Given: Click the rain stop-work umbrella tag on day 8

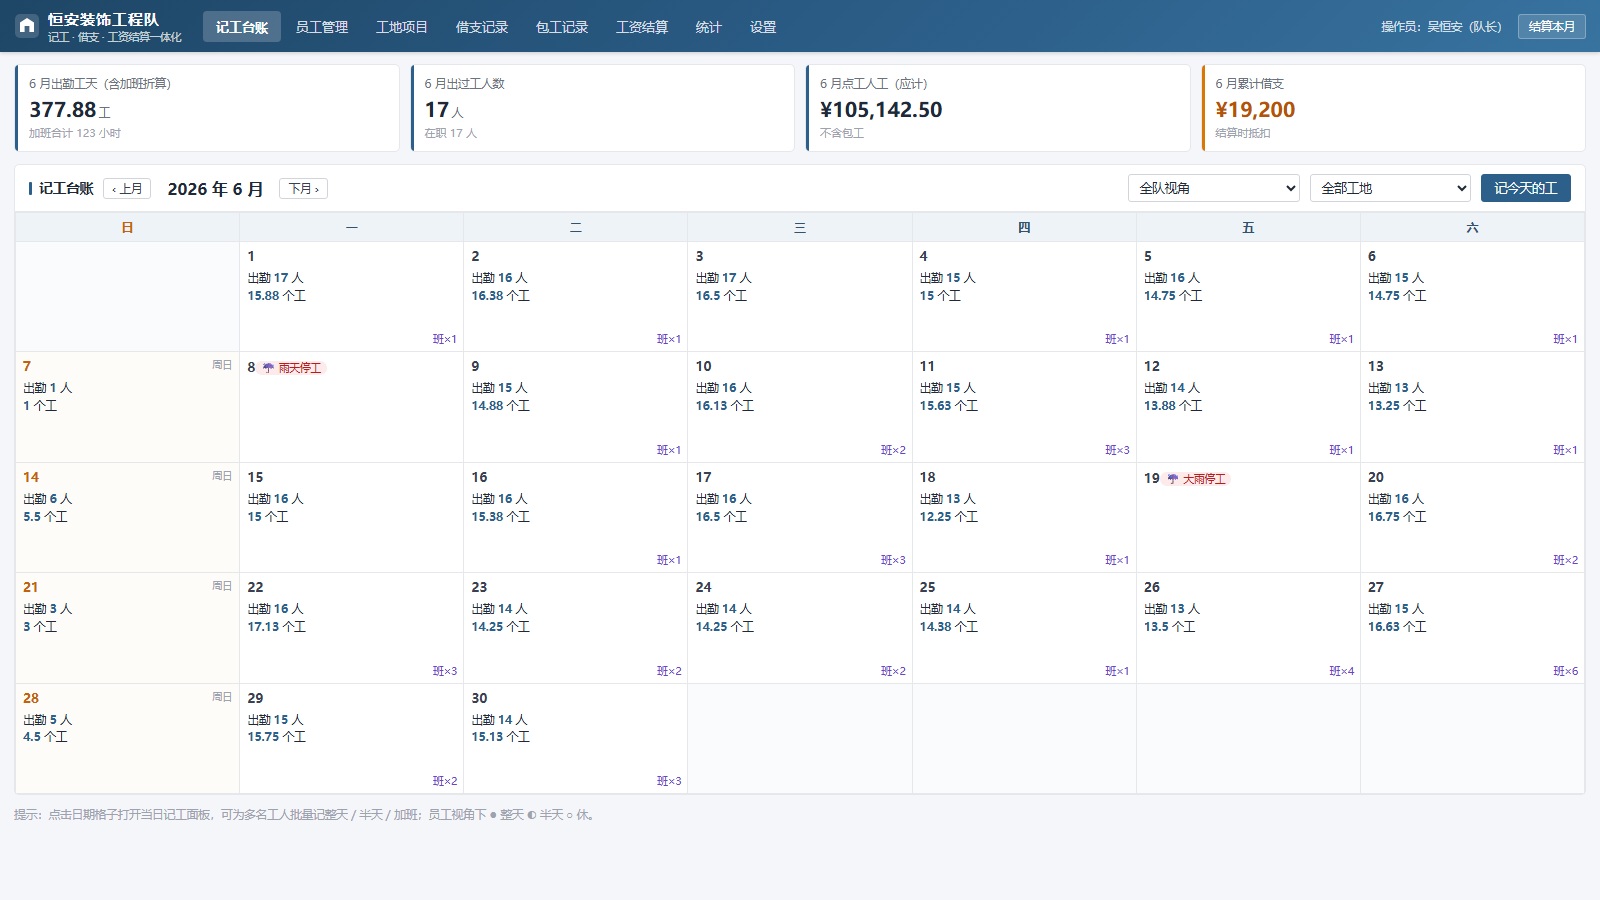Looking at the screenshot, I should pyautogui.click(x=292, y=368).
